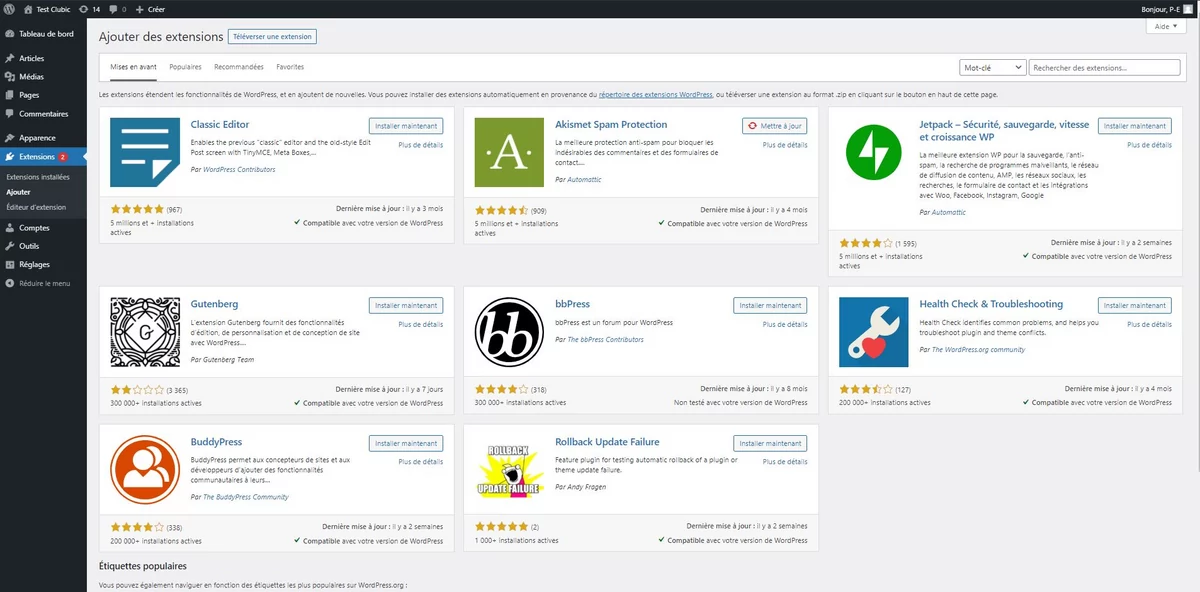Click the Outils wrench icon in the sidebar
1200x592 pixels.
[9, 246]
